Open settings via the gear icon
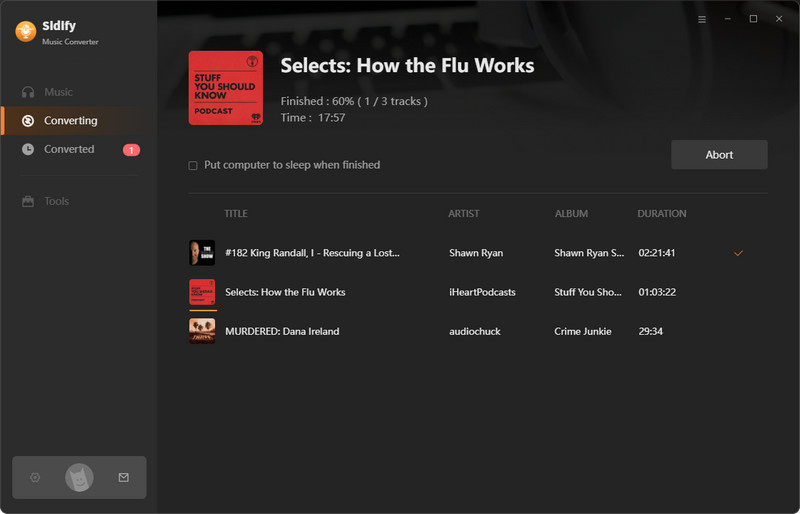This screenshot has height=514, width=800. point(35,477)
